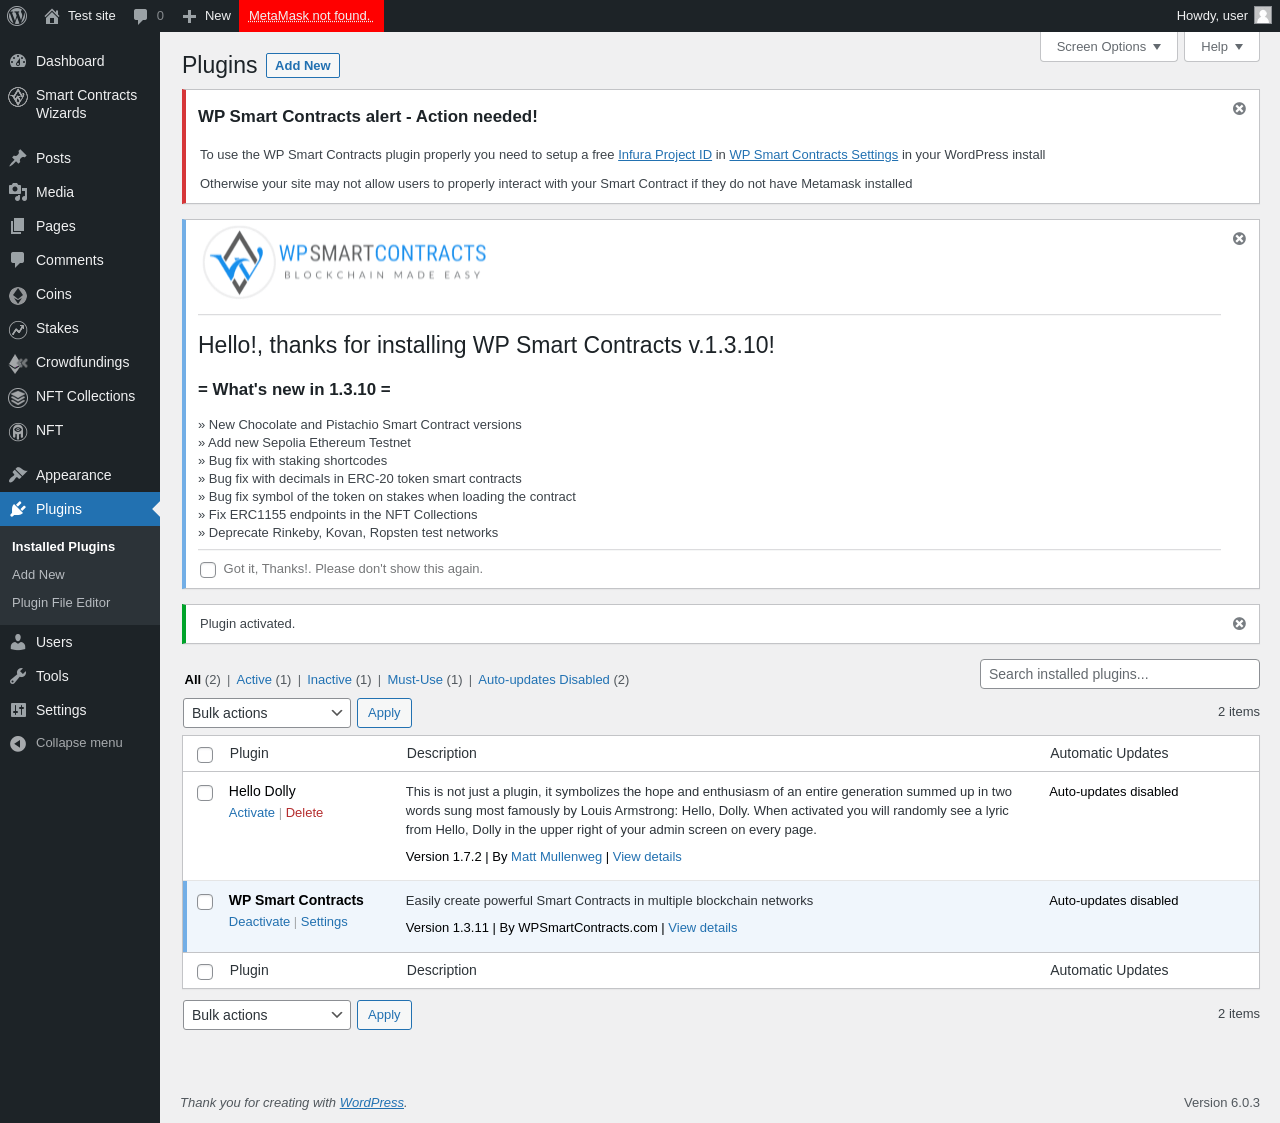Expand the Help panel

tap(1222, 46)
